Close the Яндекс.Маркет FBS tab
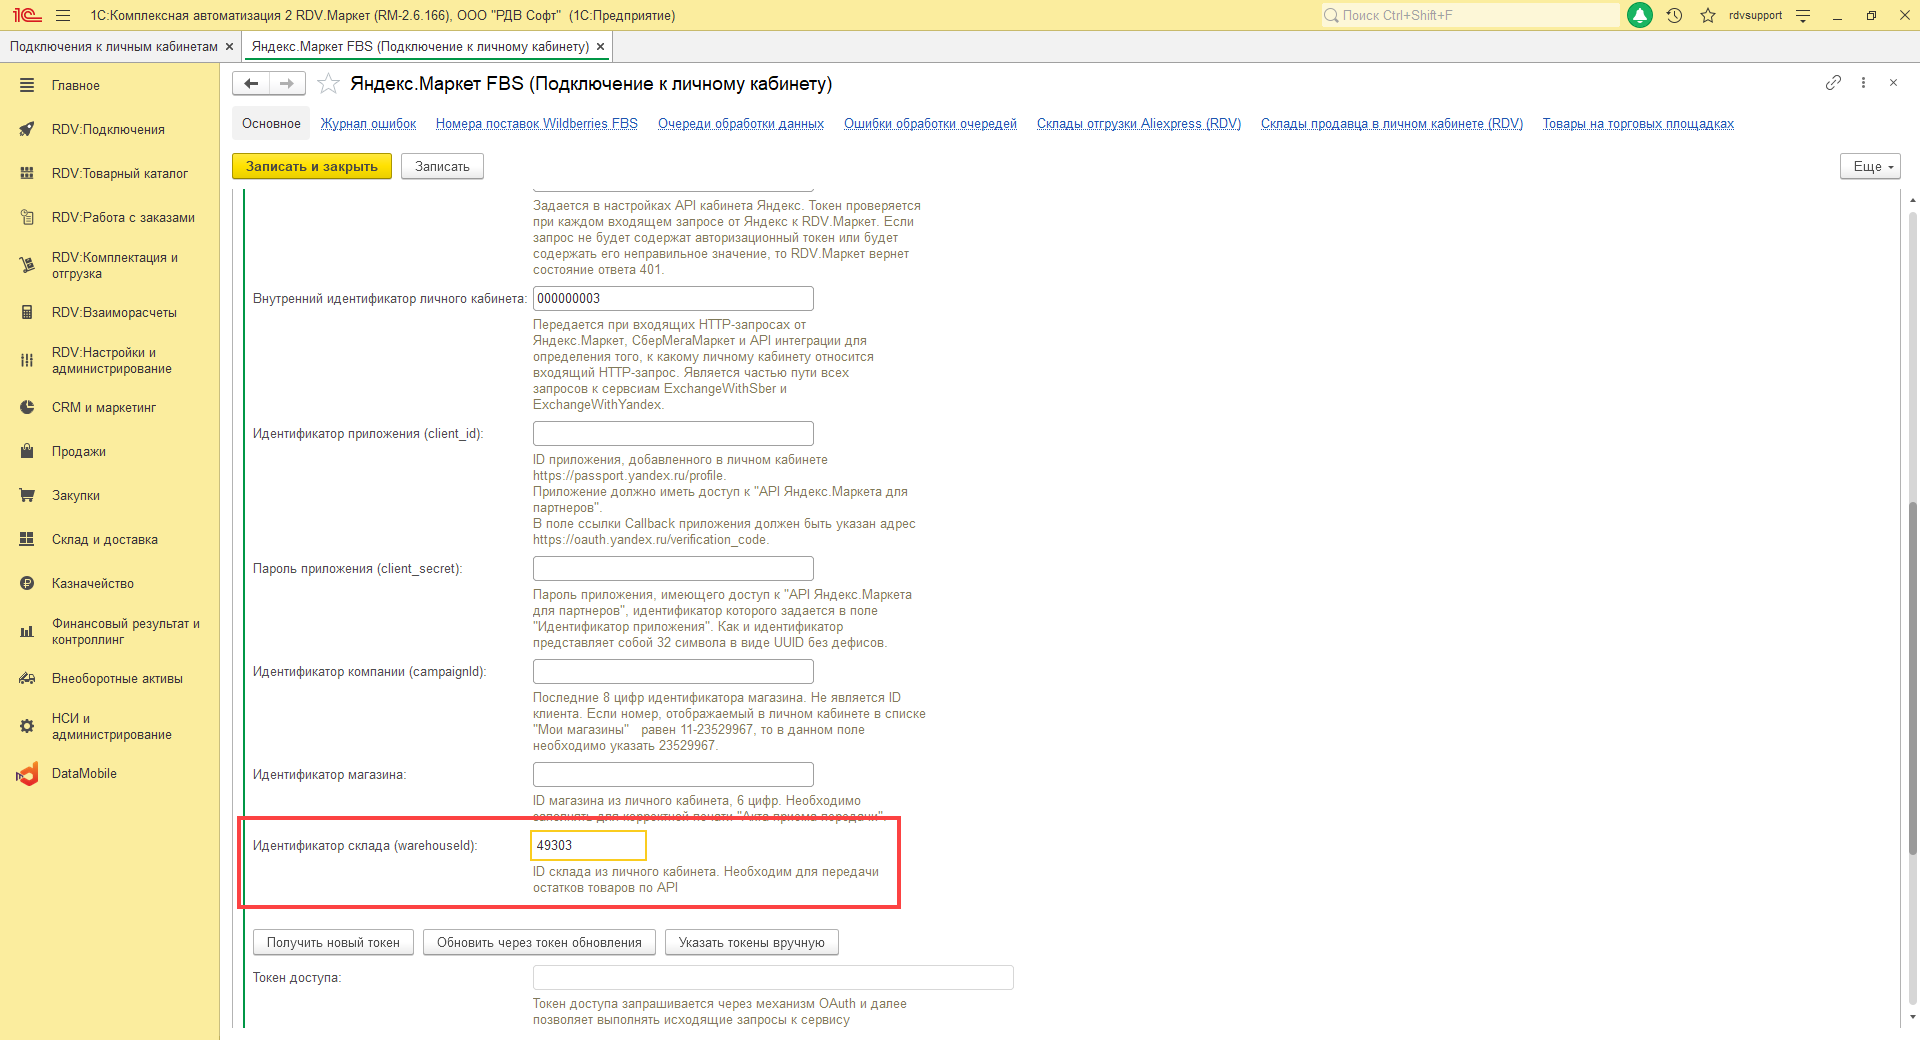This screenshot has width=1920, height=1040. 600,47
